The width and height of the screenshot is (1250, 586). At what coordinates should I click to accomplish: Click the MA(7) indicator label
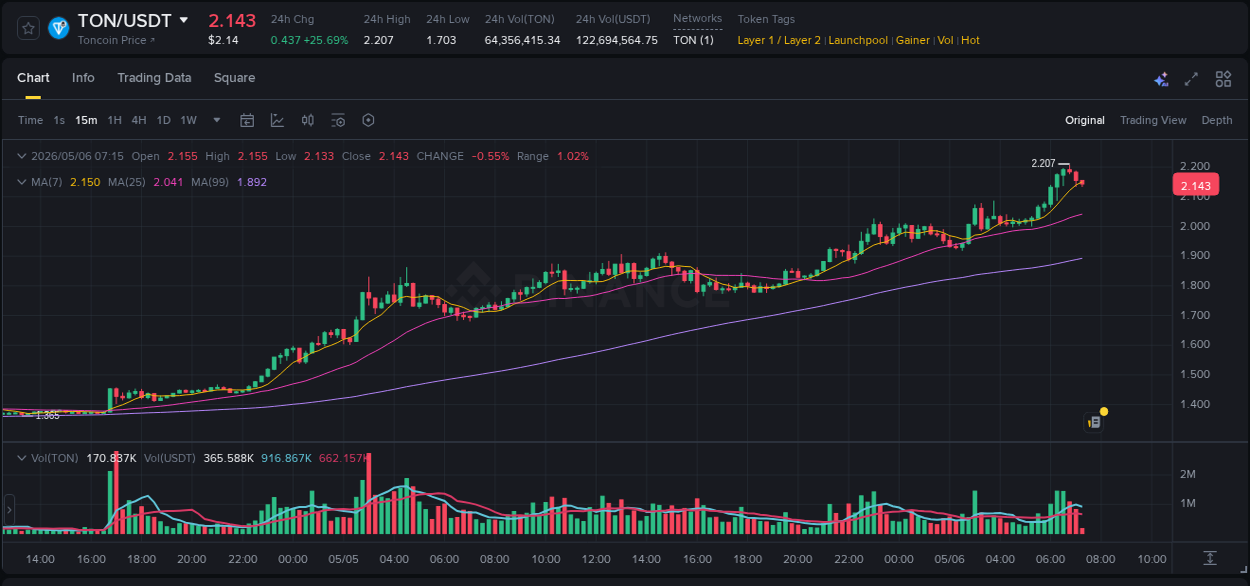pyautogui.click(x=48, y=182)
